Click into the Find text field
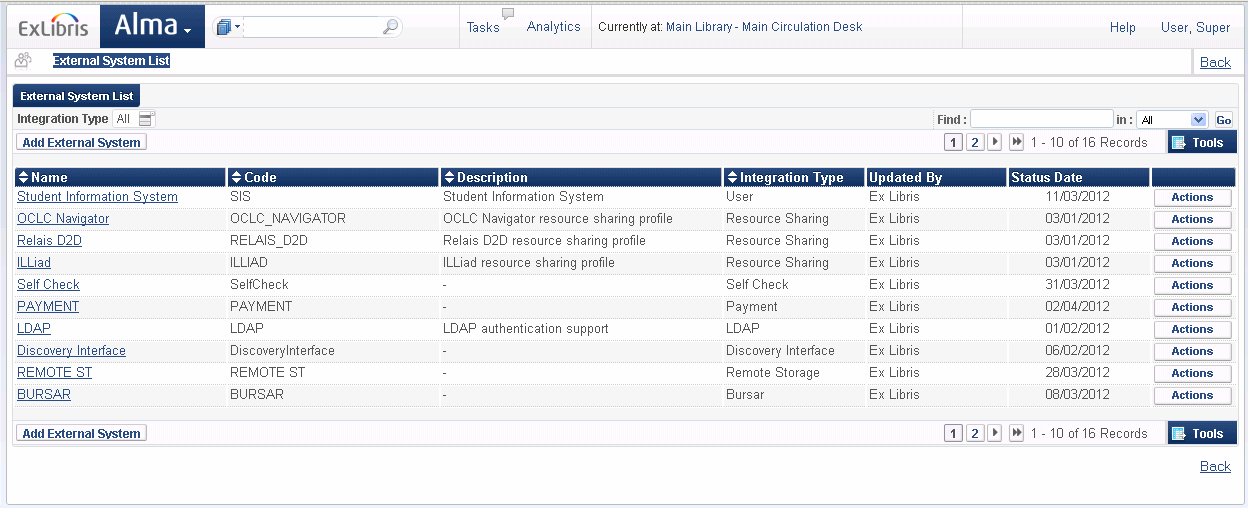 click(1041, 119)
